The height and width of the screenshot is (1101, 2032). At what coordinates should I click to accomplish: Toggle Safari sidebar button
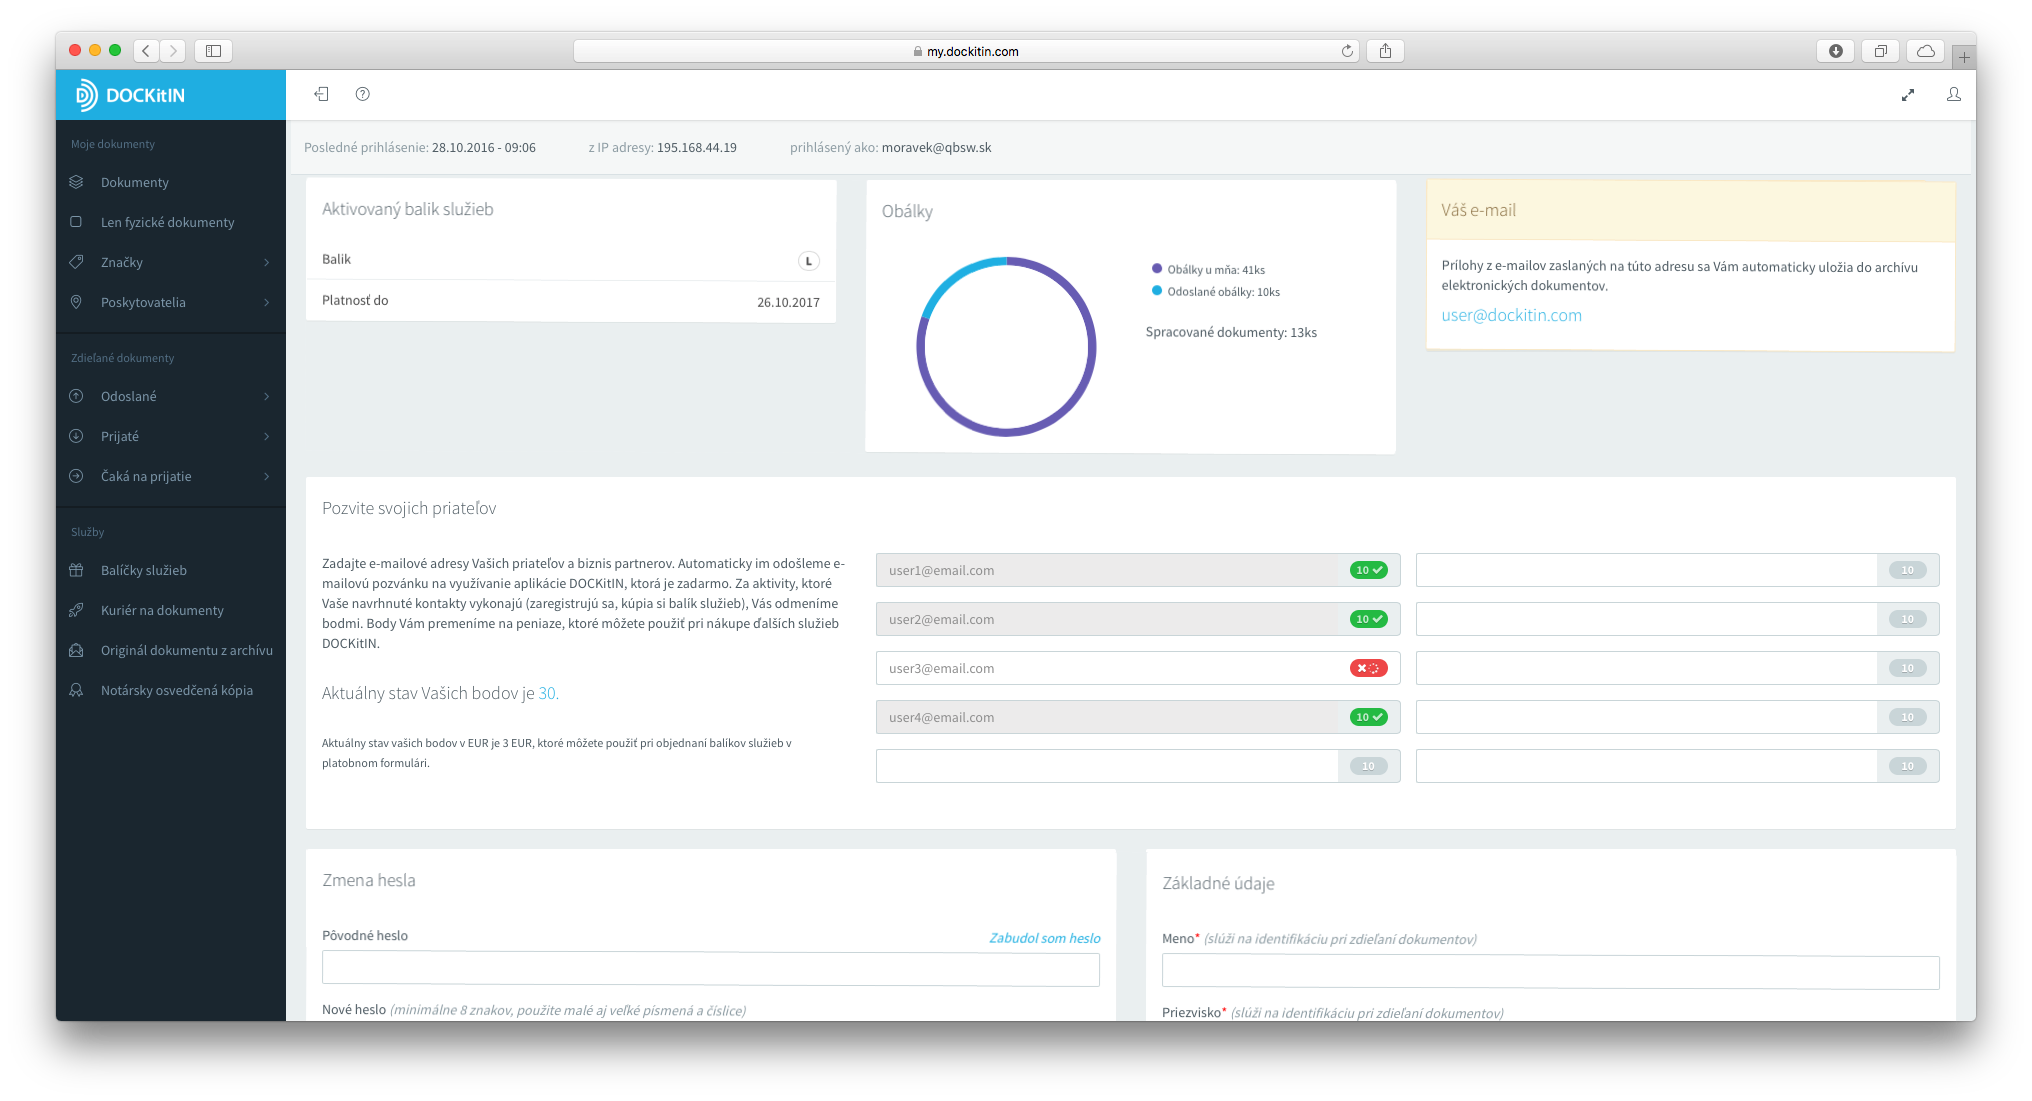click(x=213, y=51)
